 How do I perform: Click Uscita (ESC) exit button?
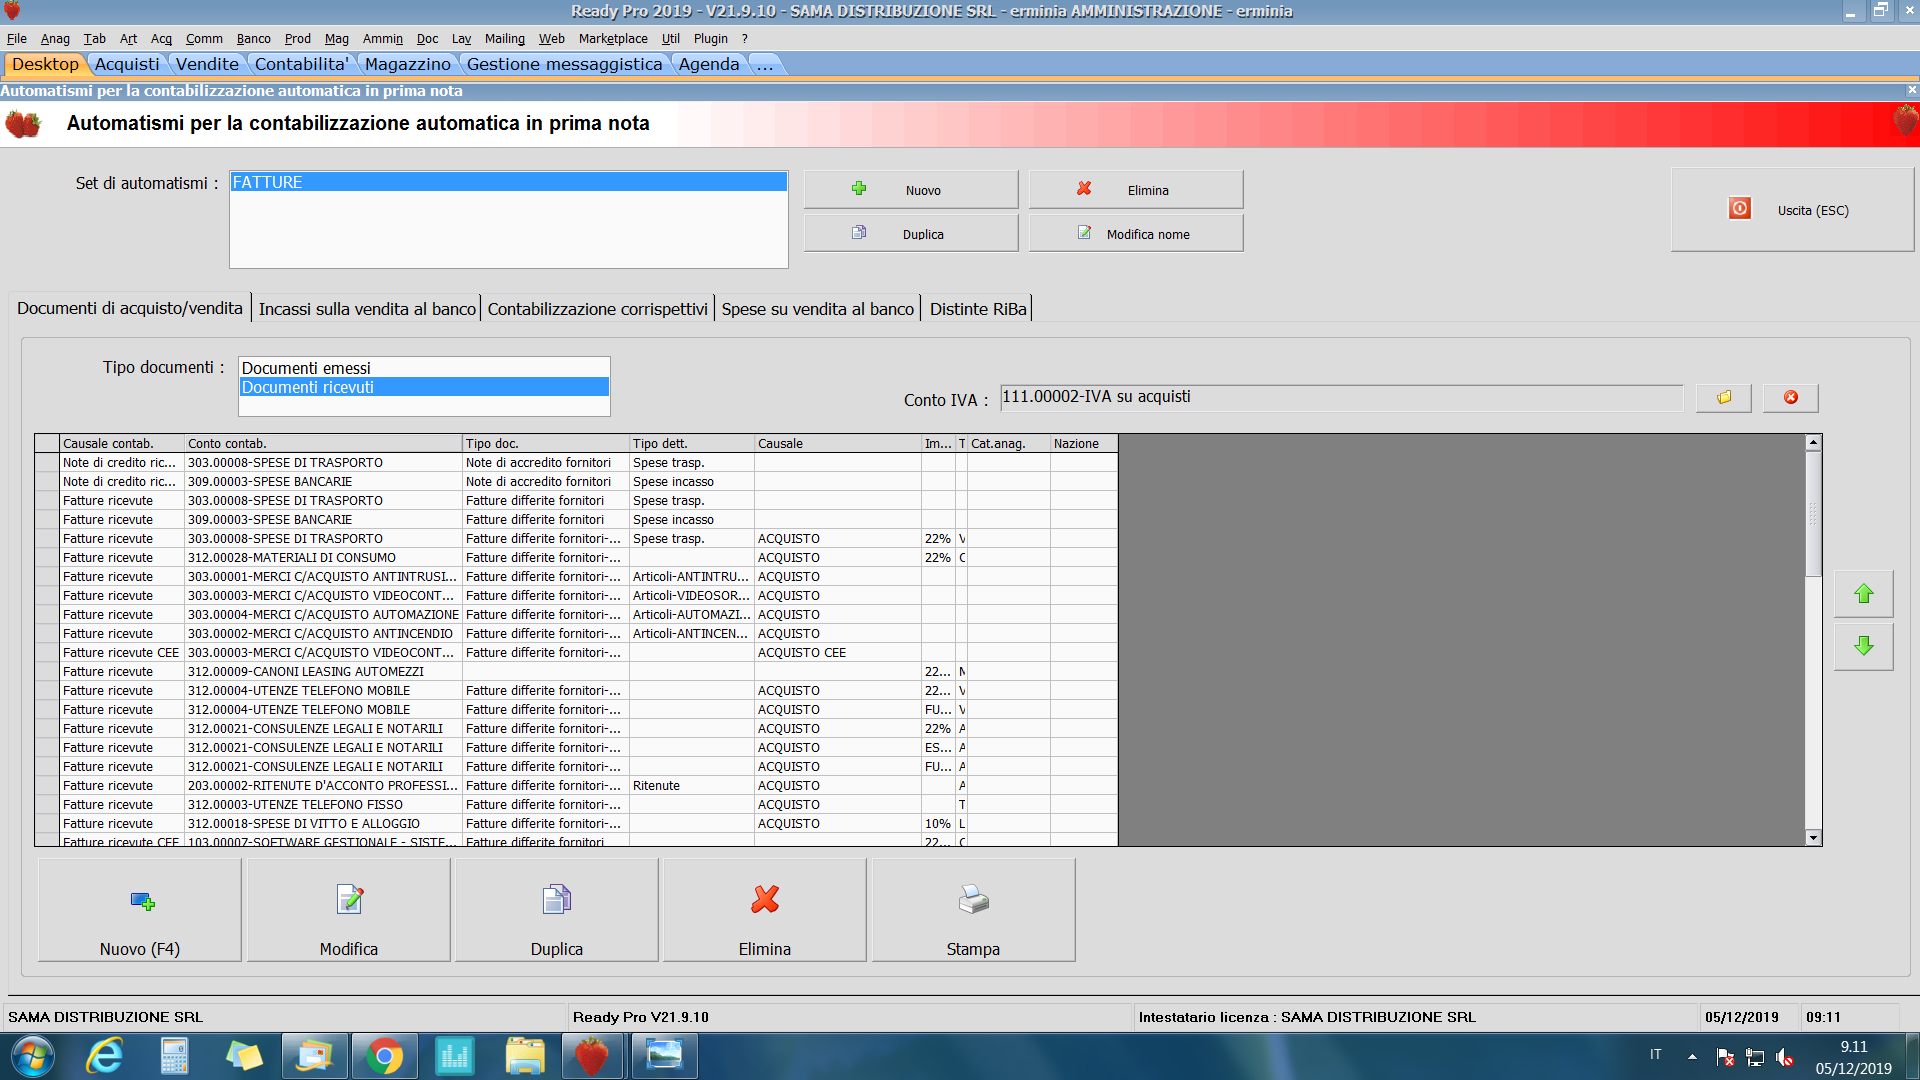1792,210
